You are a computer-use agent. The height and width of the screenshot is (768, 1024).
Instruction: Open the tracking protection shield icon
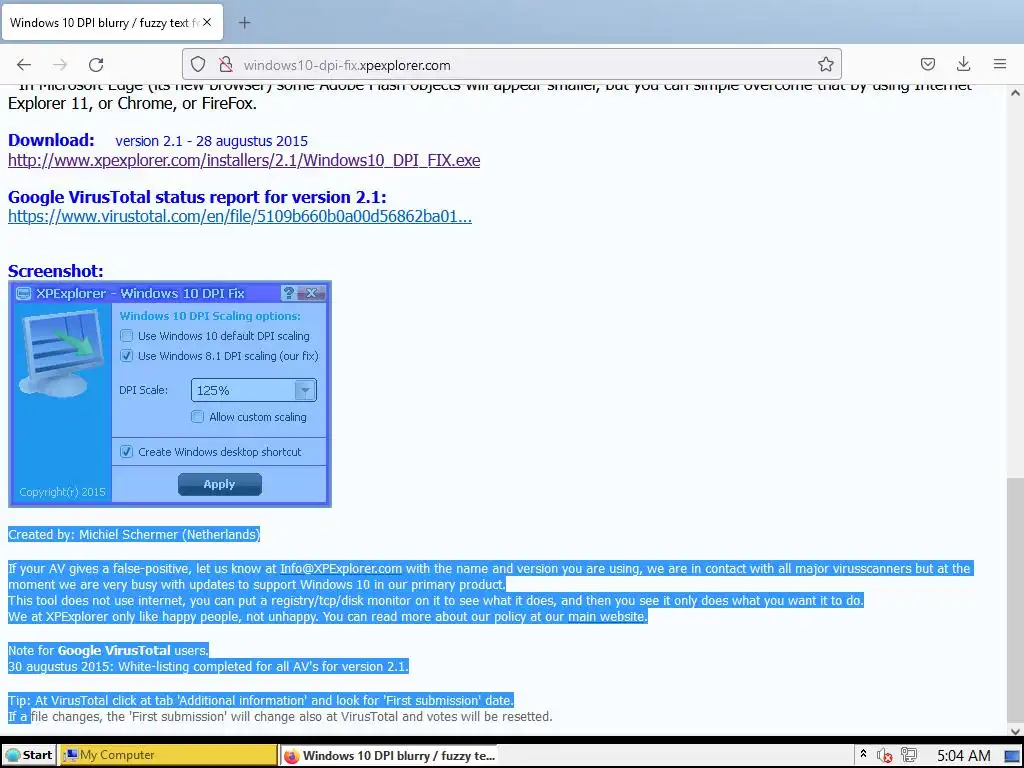(x=198, y=64)
